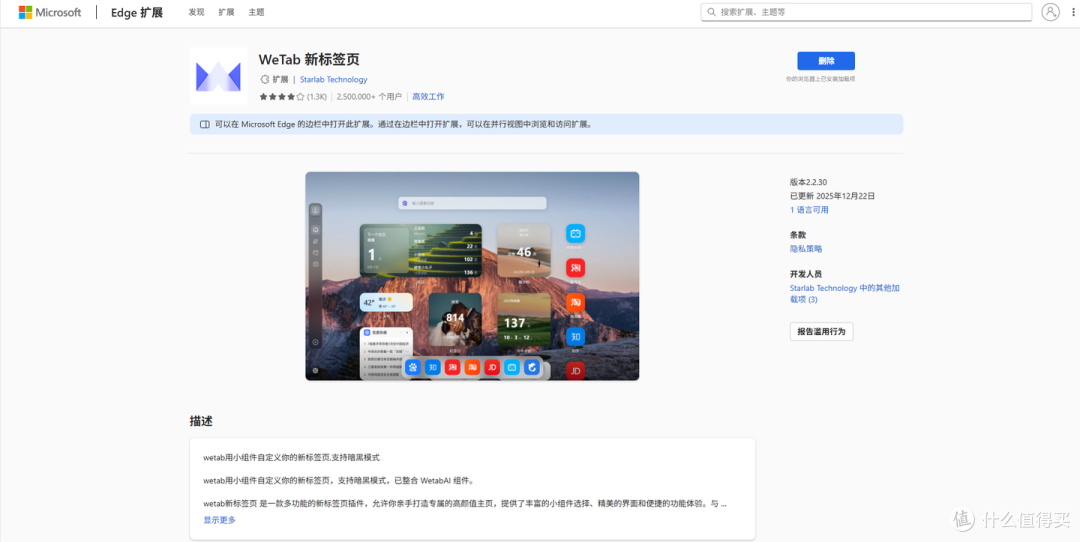Click the star rating (1.3K)
This screenshot has height=542, width=1080.
coord(293,96)
